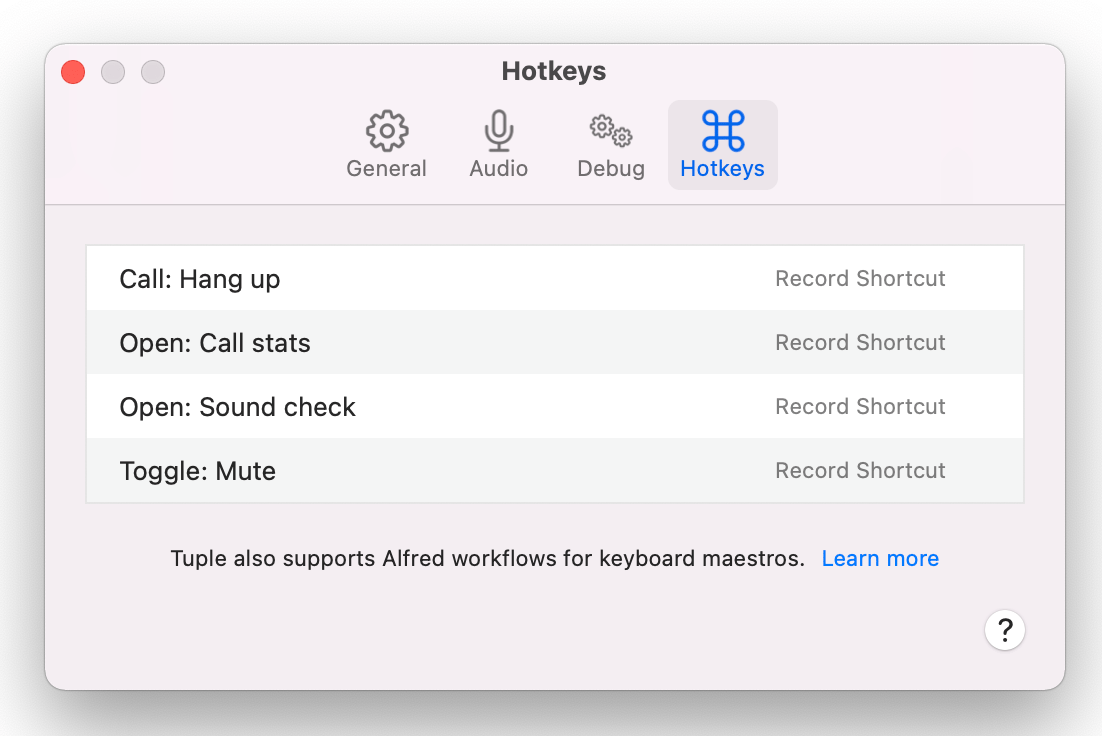1102x736 pixels.
Task: Follow the Learn more link
Action: point(880,558)
